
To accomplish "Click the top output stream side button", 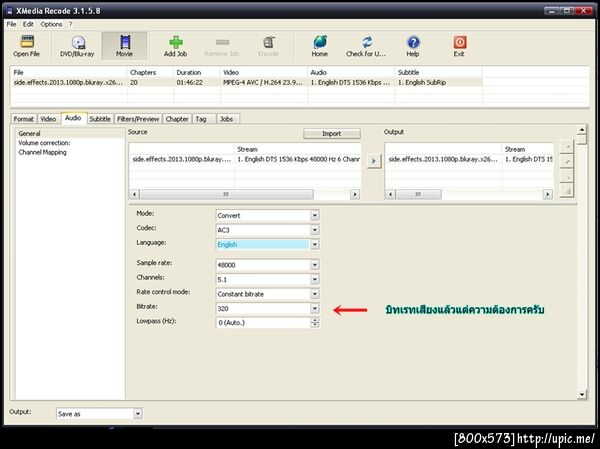I will 567,147.
